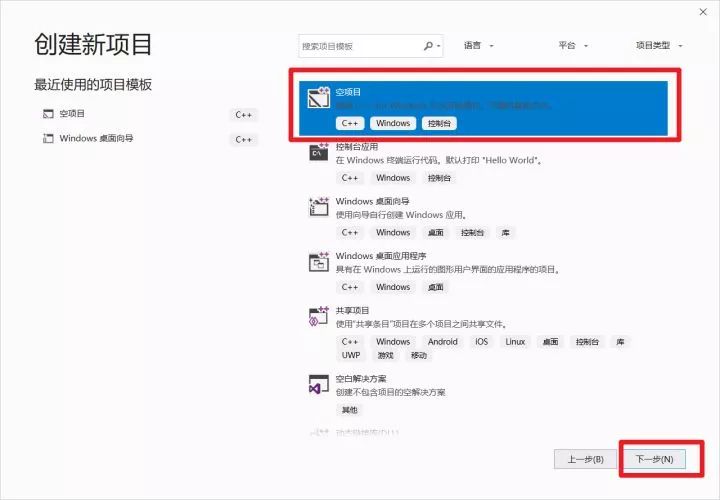
Task: Click iOS tag under 共享项目
Action: coord(481,342)
